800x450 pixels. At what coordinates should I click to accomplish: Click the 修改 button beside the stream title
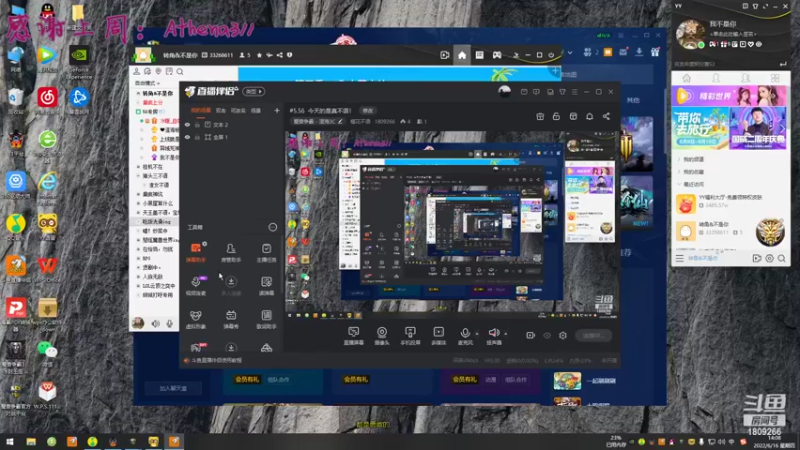[367, 110]
